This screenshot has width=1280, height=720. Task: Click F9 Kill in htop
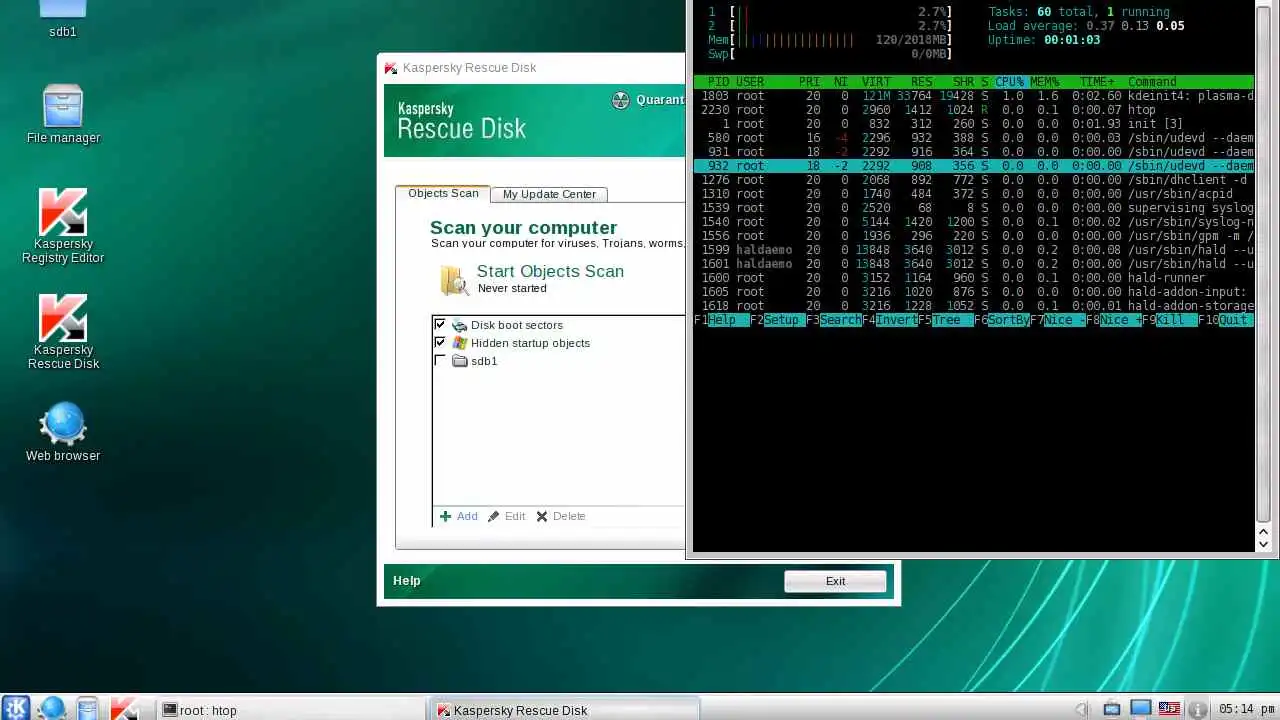[1169, 320]
